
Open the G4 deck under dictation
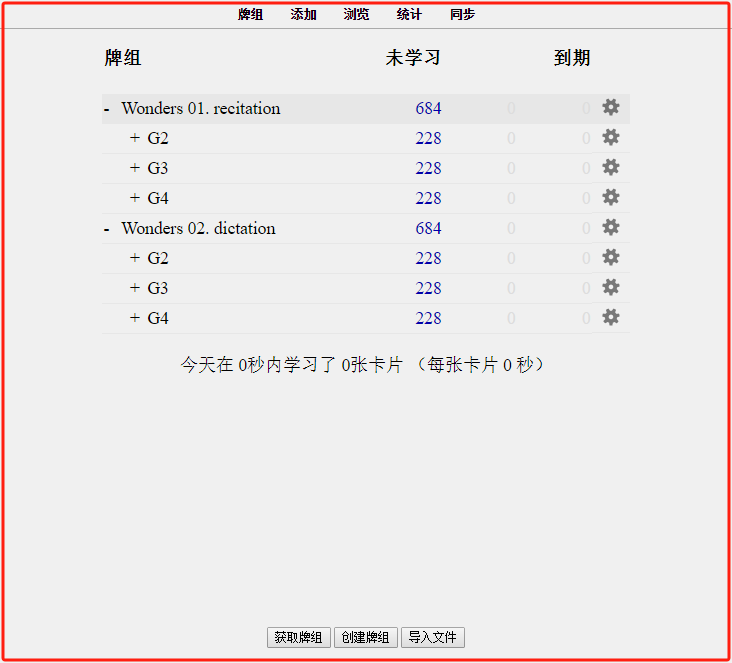(x=158, y=318)
